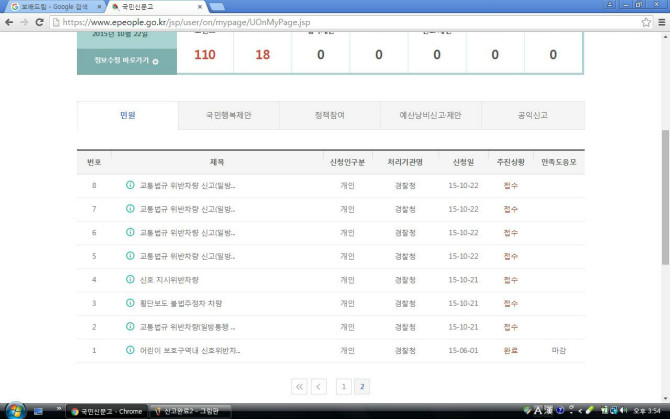Click the info icon beside 어린이 보호구역내 신호위반차
The image size is (670, 419).
click(x=130, y=350)
